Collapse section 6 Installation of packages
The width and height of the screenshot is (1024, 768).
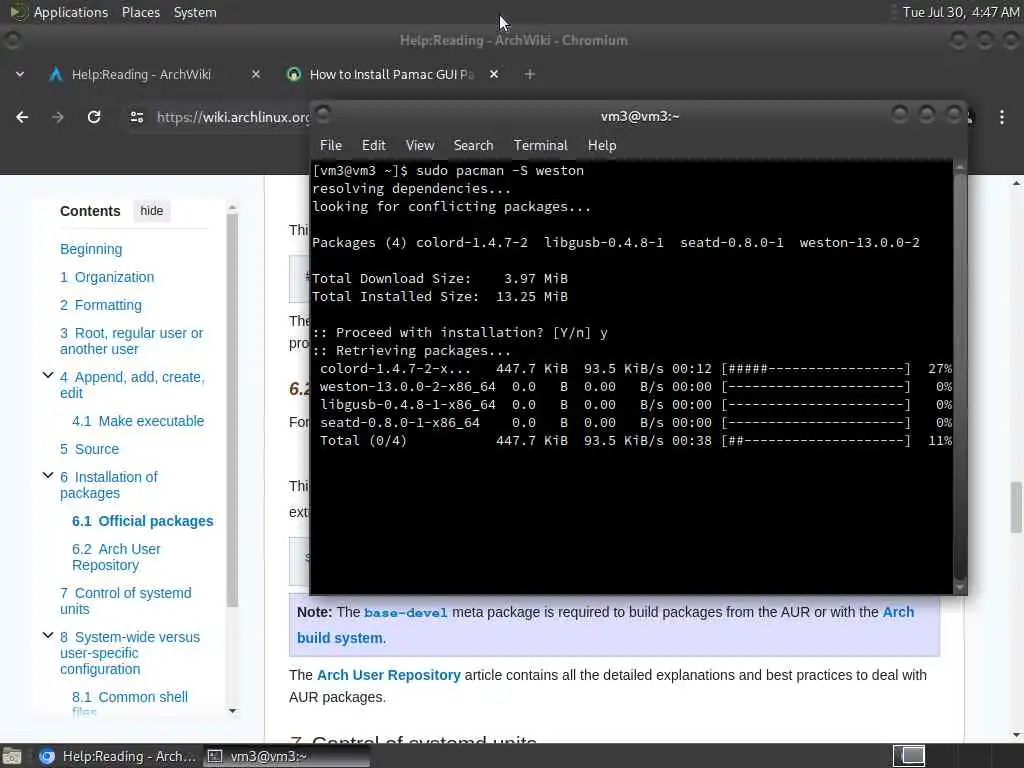tap(48, 475)
